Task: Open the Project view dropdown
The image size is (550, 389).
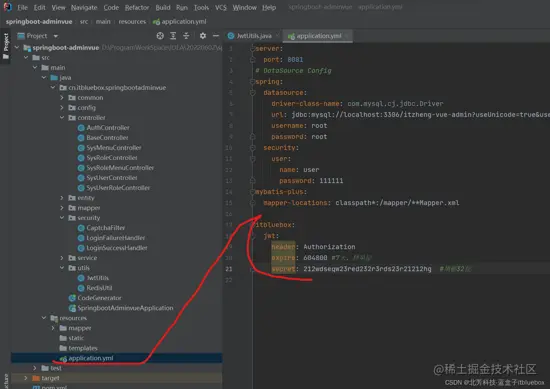Action: click(56, 36)
